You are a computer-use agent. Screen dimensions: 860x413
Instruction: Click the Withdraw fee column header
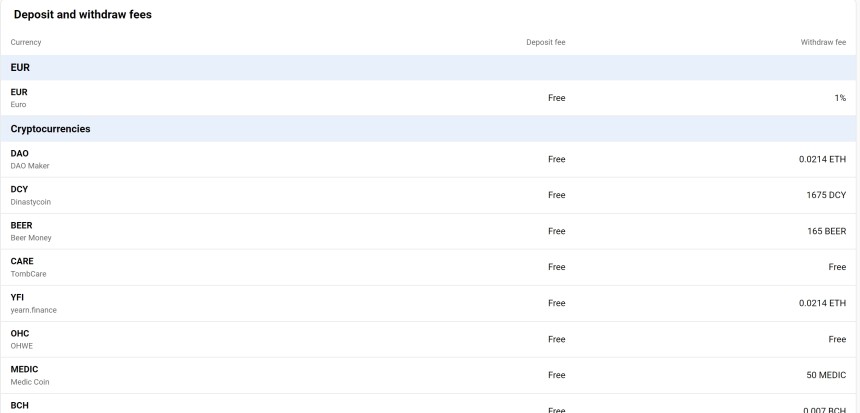click(823, 42)
